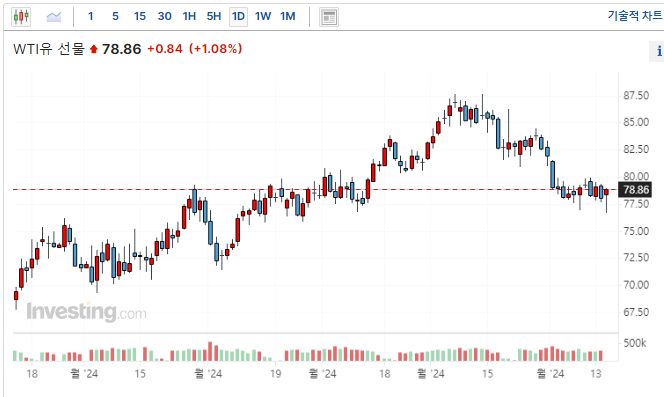Select the 1W interval
Screen dimensions: 664x397
(x=263, y=17)
